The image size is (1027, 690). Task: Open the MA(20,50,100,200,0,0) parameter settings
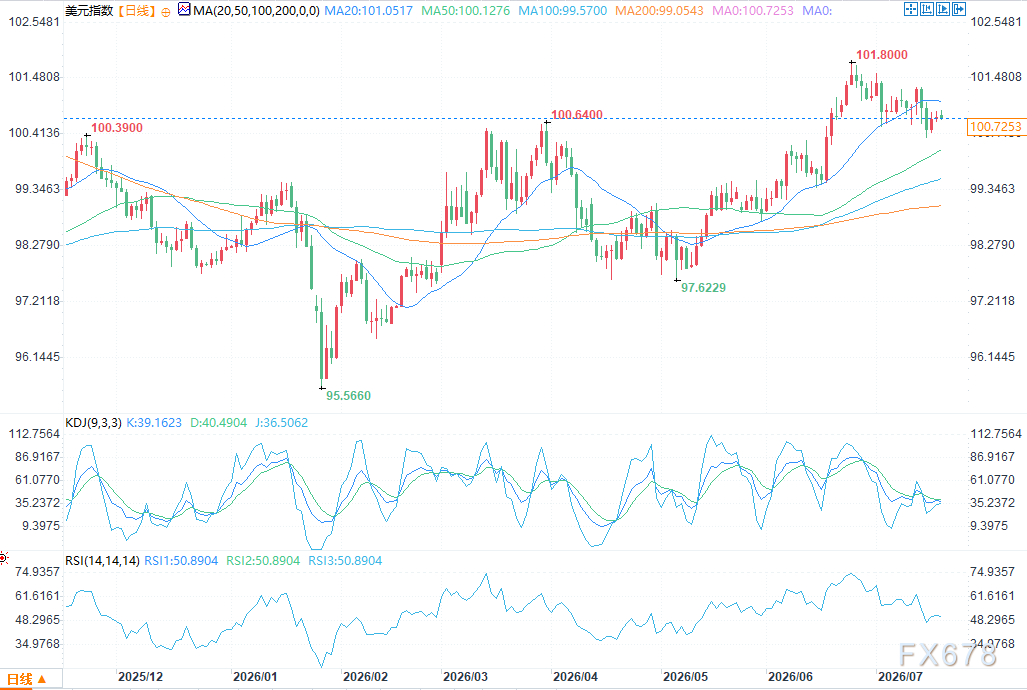click(256, 10)
